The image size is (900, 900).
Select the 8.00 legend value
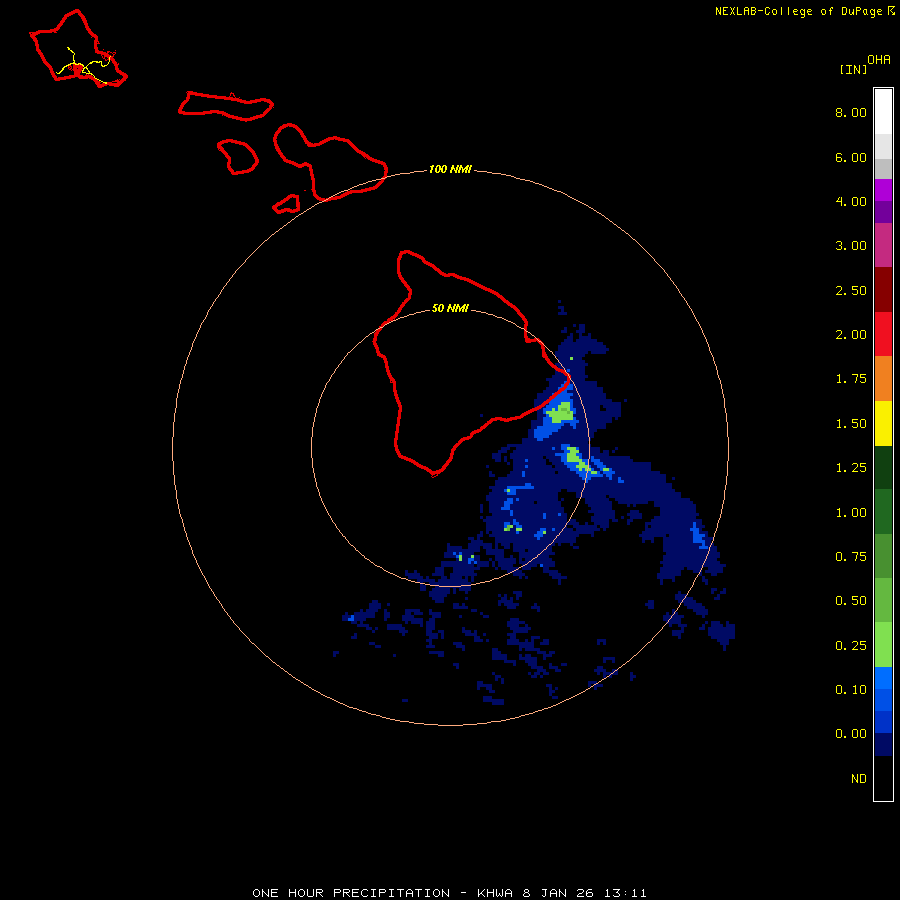[x=851, y=112]
